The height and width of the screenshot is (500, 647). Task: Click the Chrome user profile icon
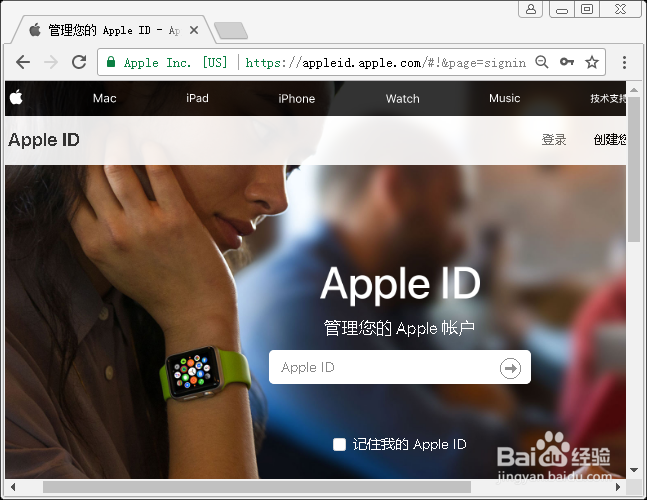coord(531,9)
